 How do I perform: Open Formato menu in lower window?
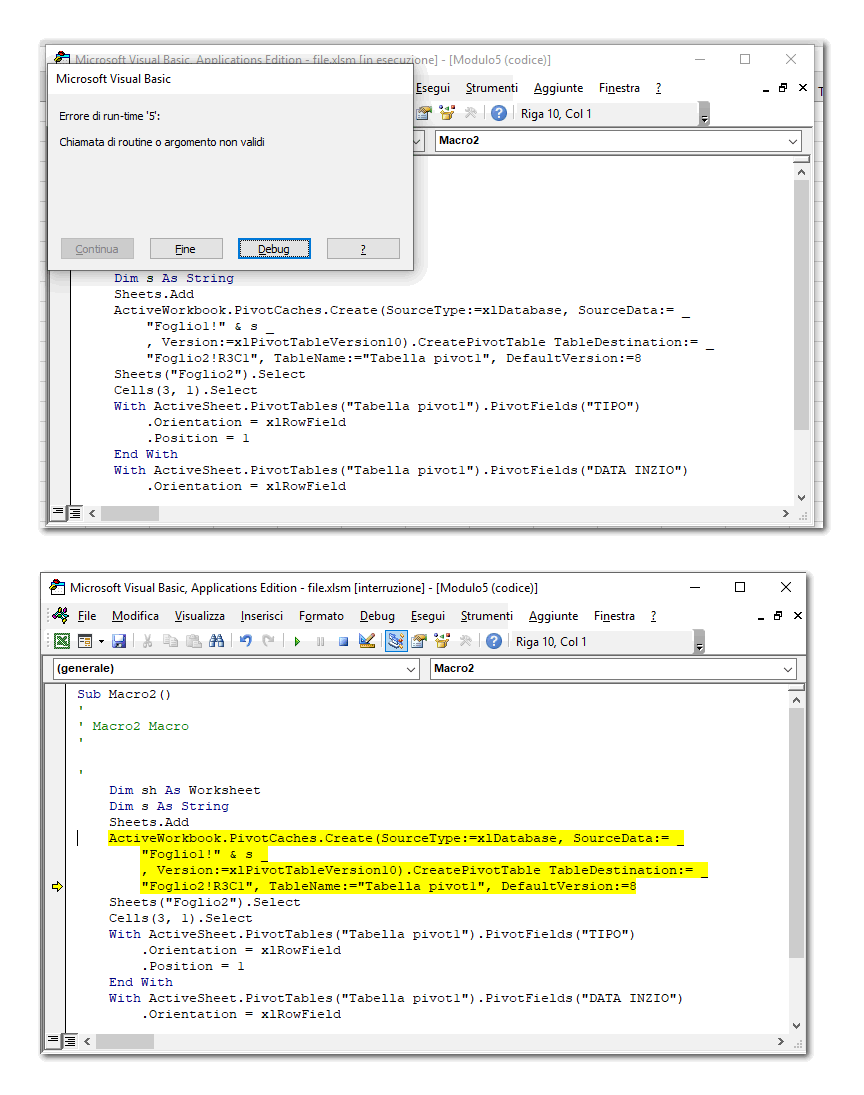click(321, 616)
